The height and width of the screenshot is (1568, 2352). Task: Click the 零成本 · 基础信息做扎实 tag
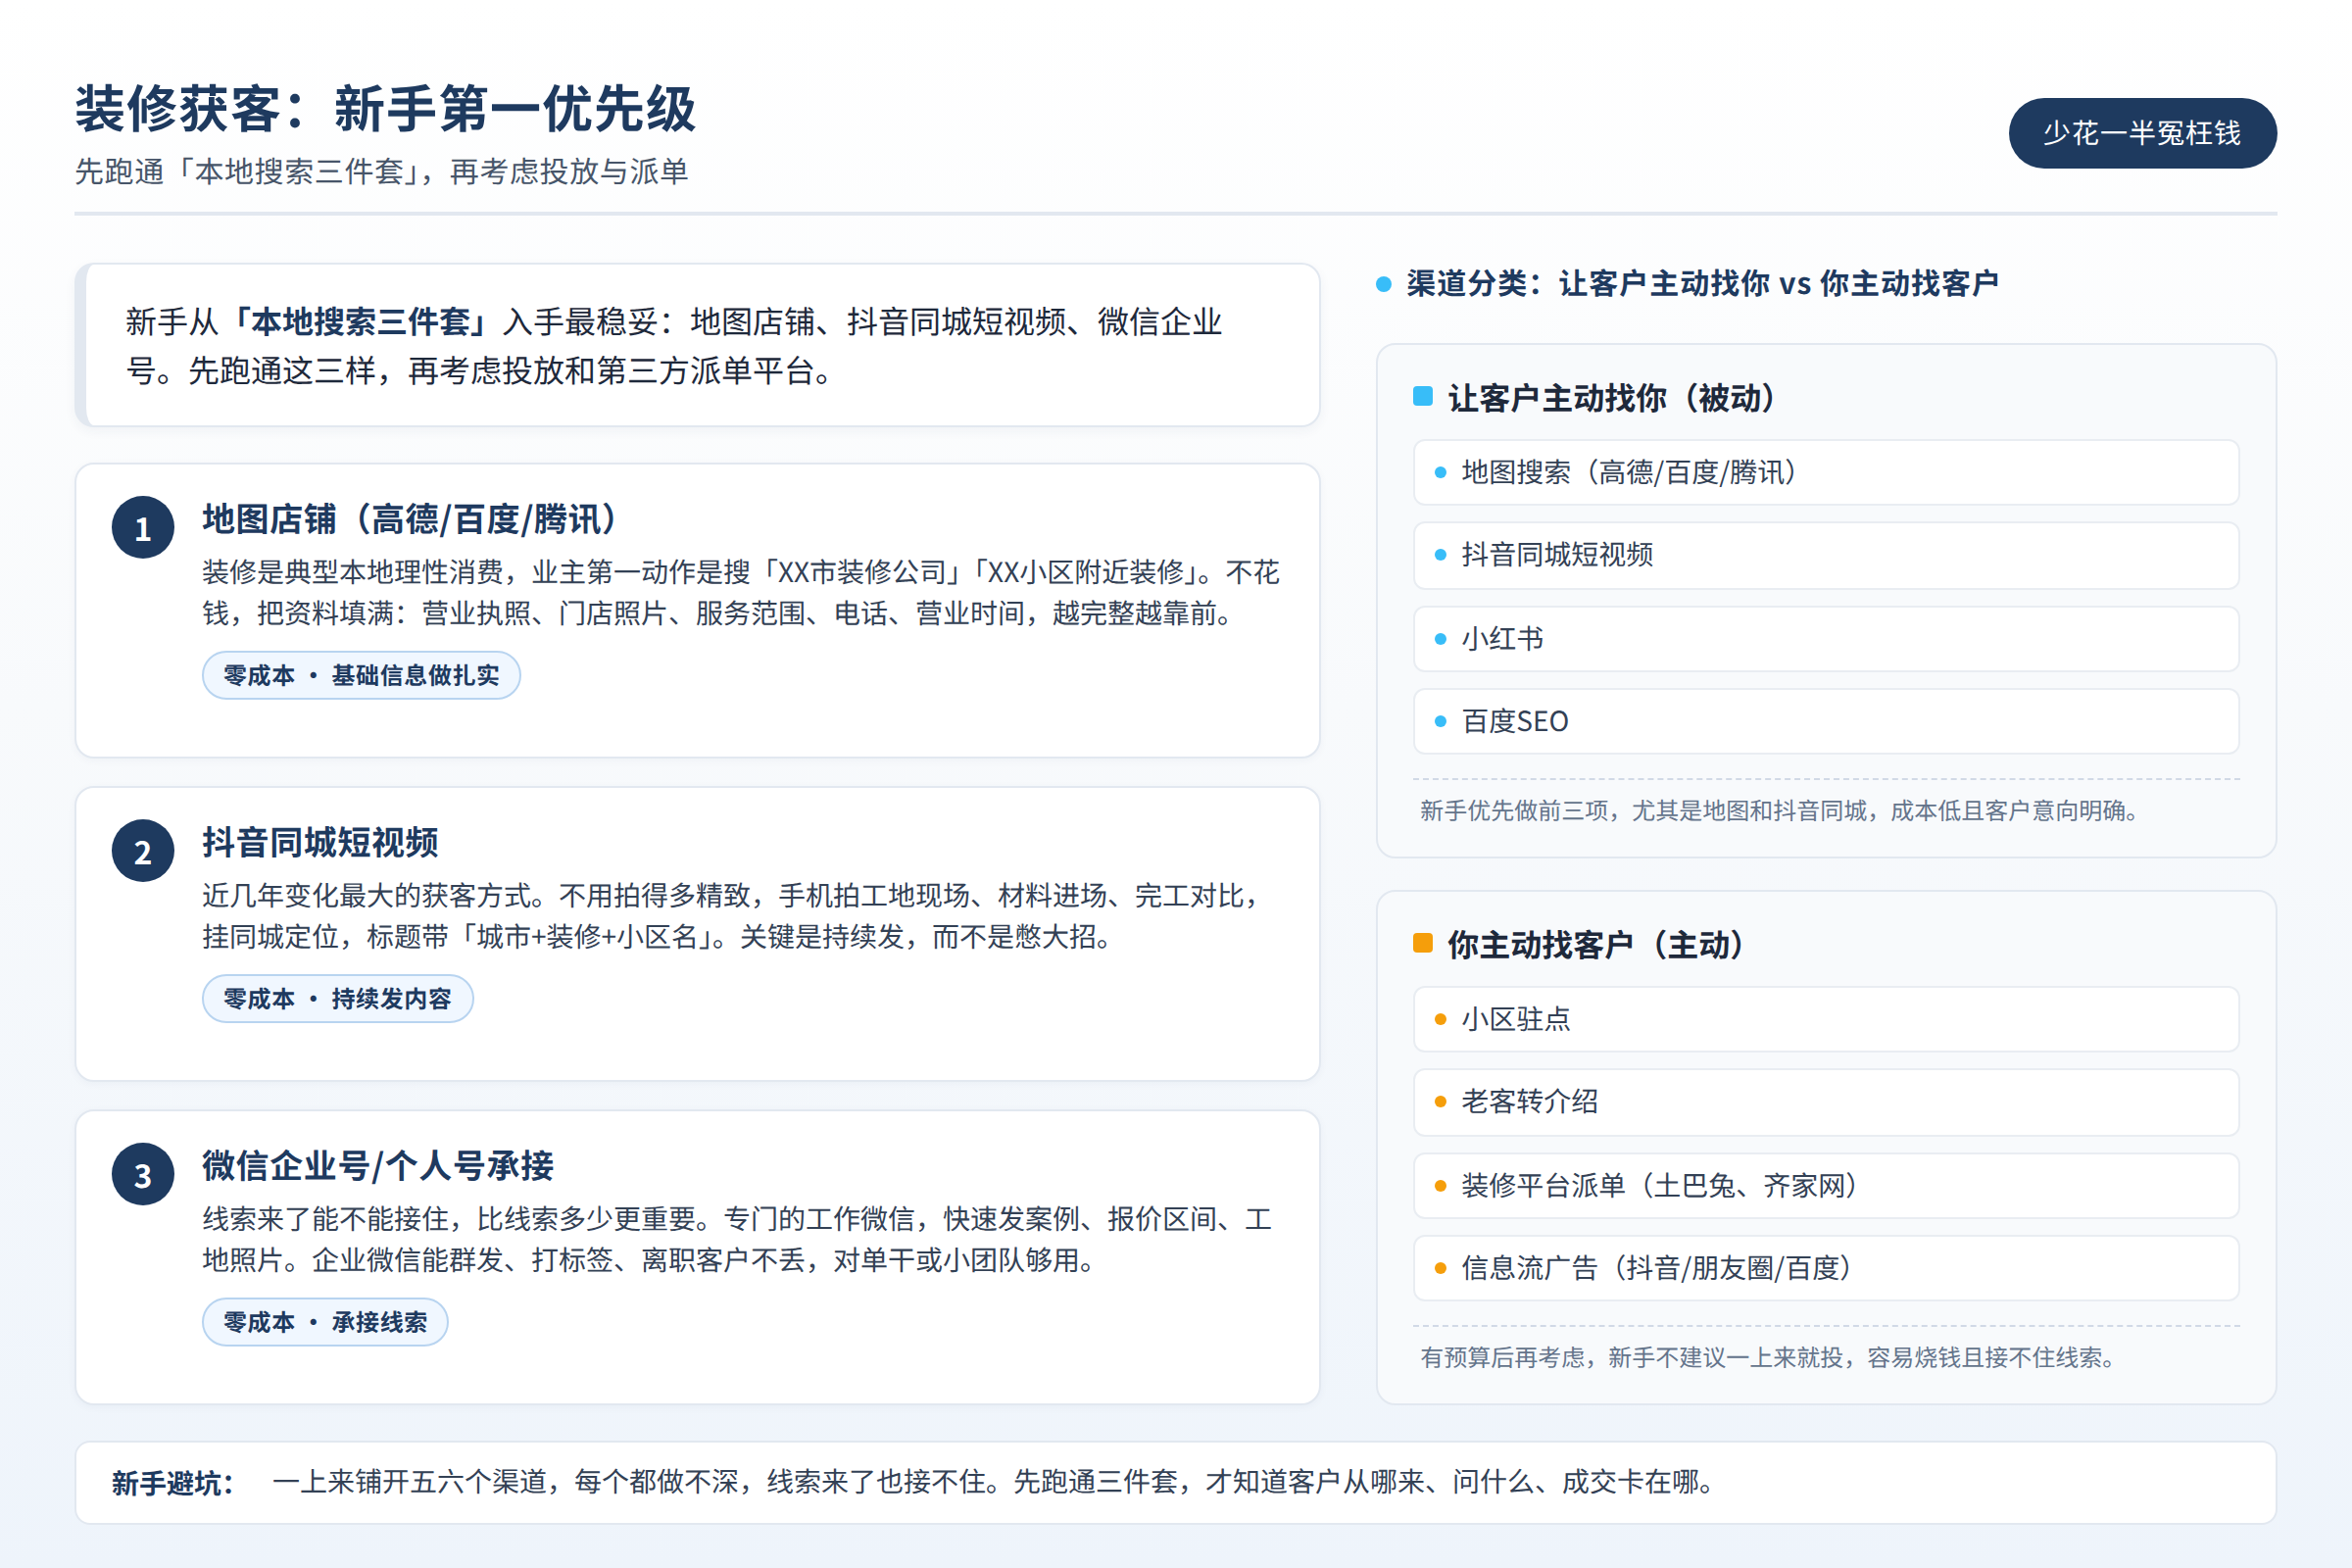361,675
